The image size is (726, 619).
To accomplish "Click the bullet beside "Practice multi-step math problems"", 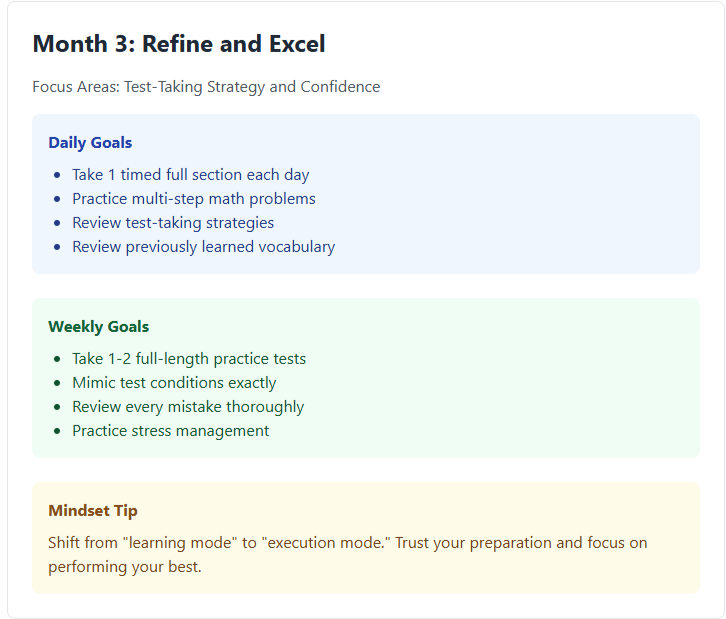I will coord(57,199).
